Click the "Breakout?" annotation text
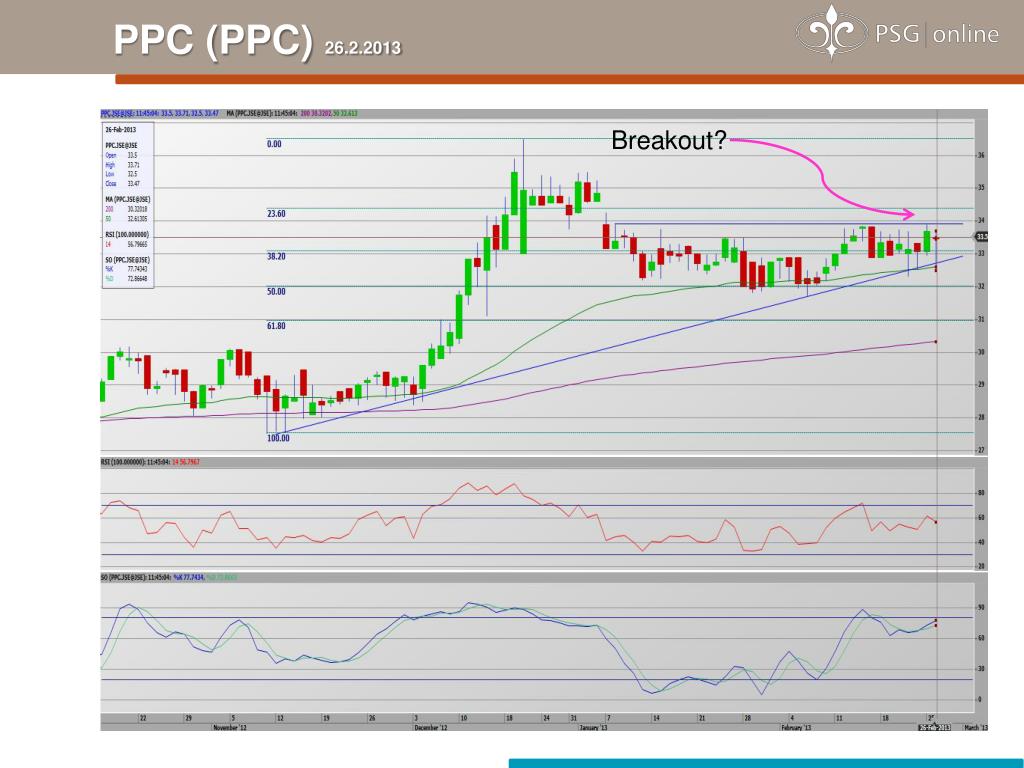This screenshot has height=768, width=1024. 669,140
